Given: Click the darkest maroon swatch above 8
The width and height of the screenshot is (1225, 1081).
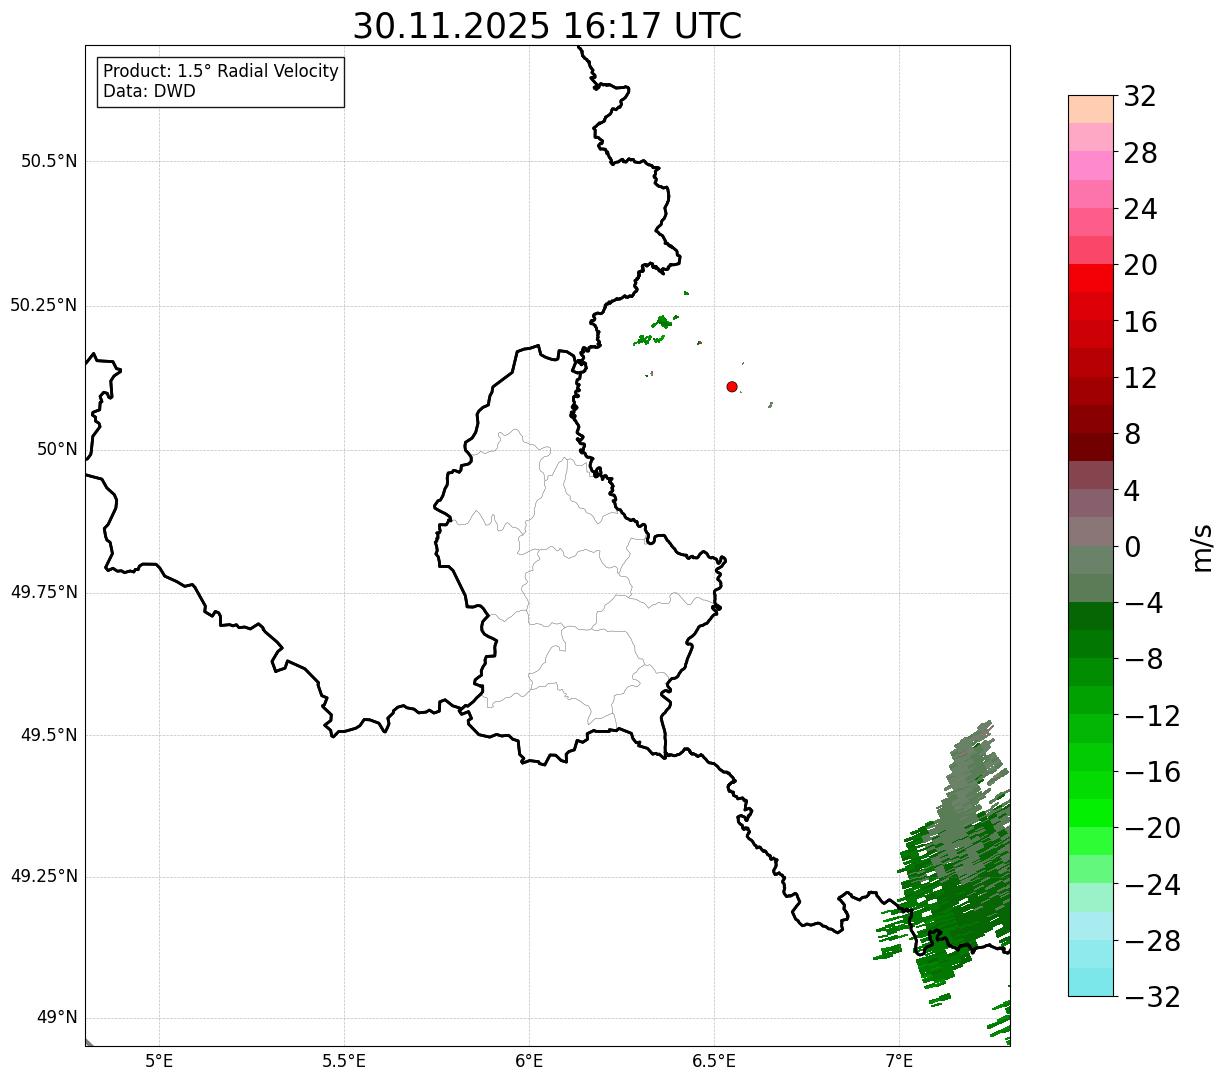Looking at the screenshot, I should tap(1091, 447).
